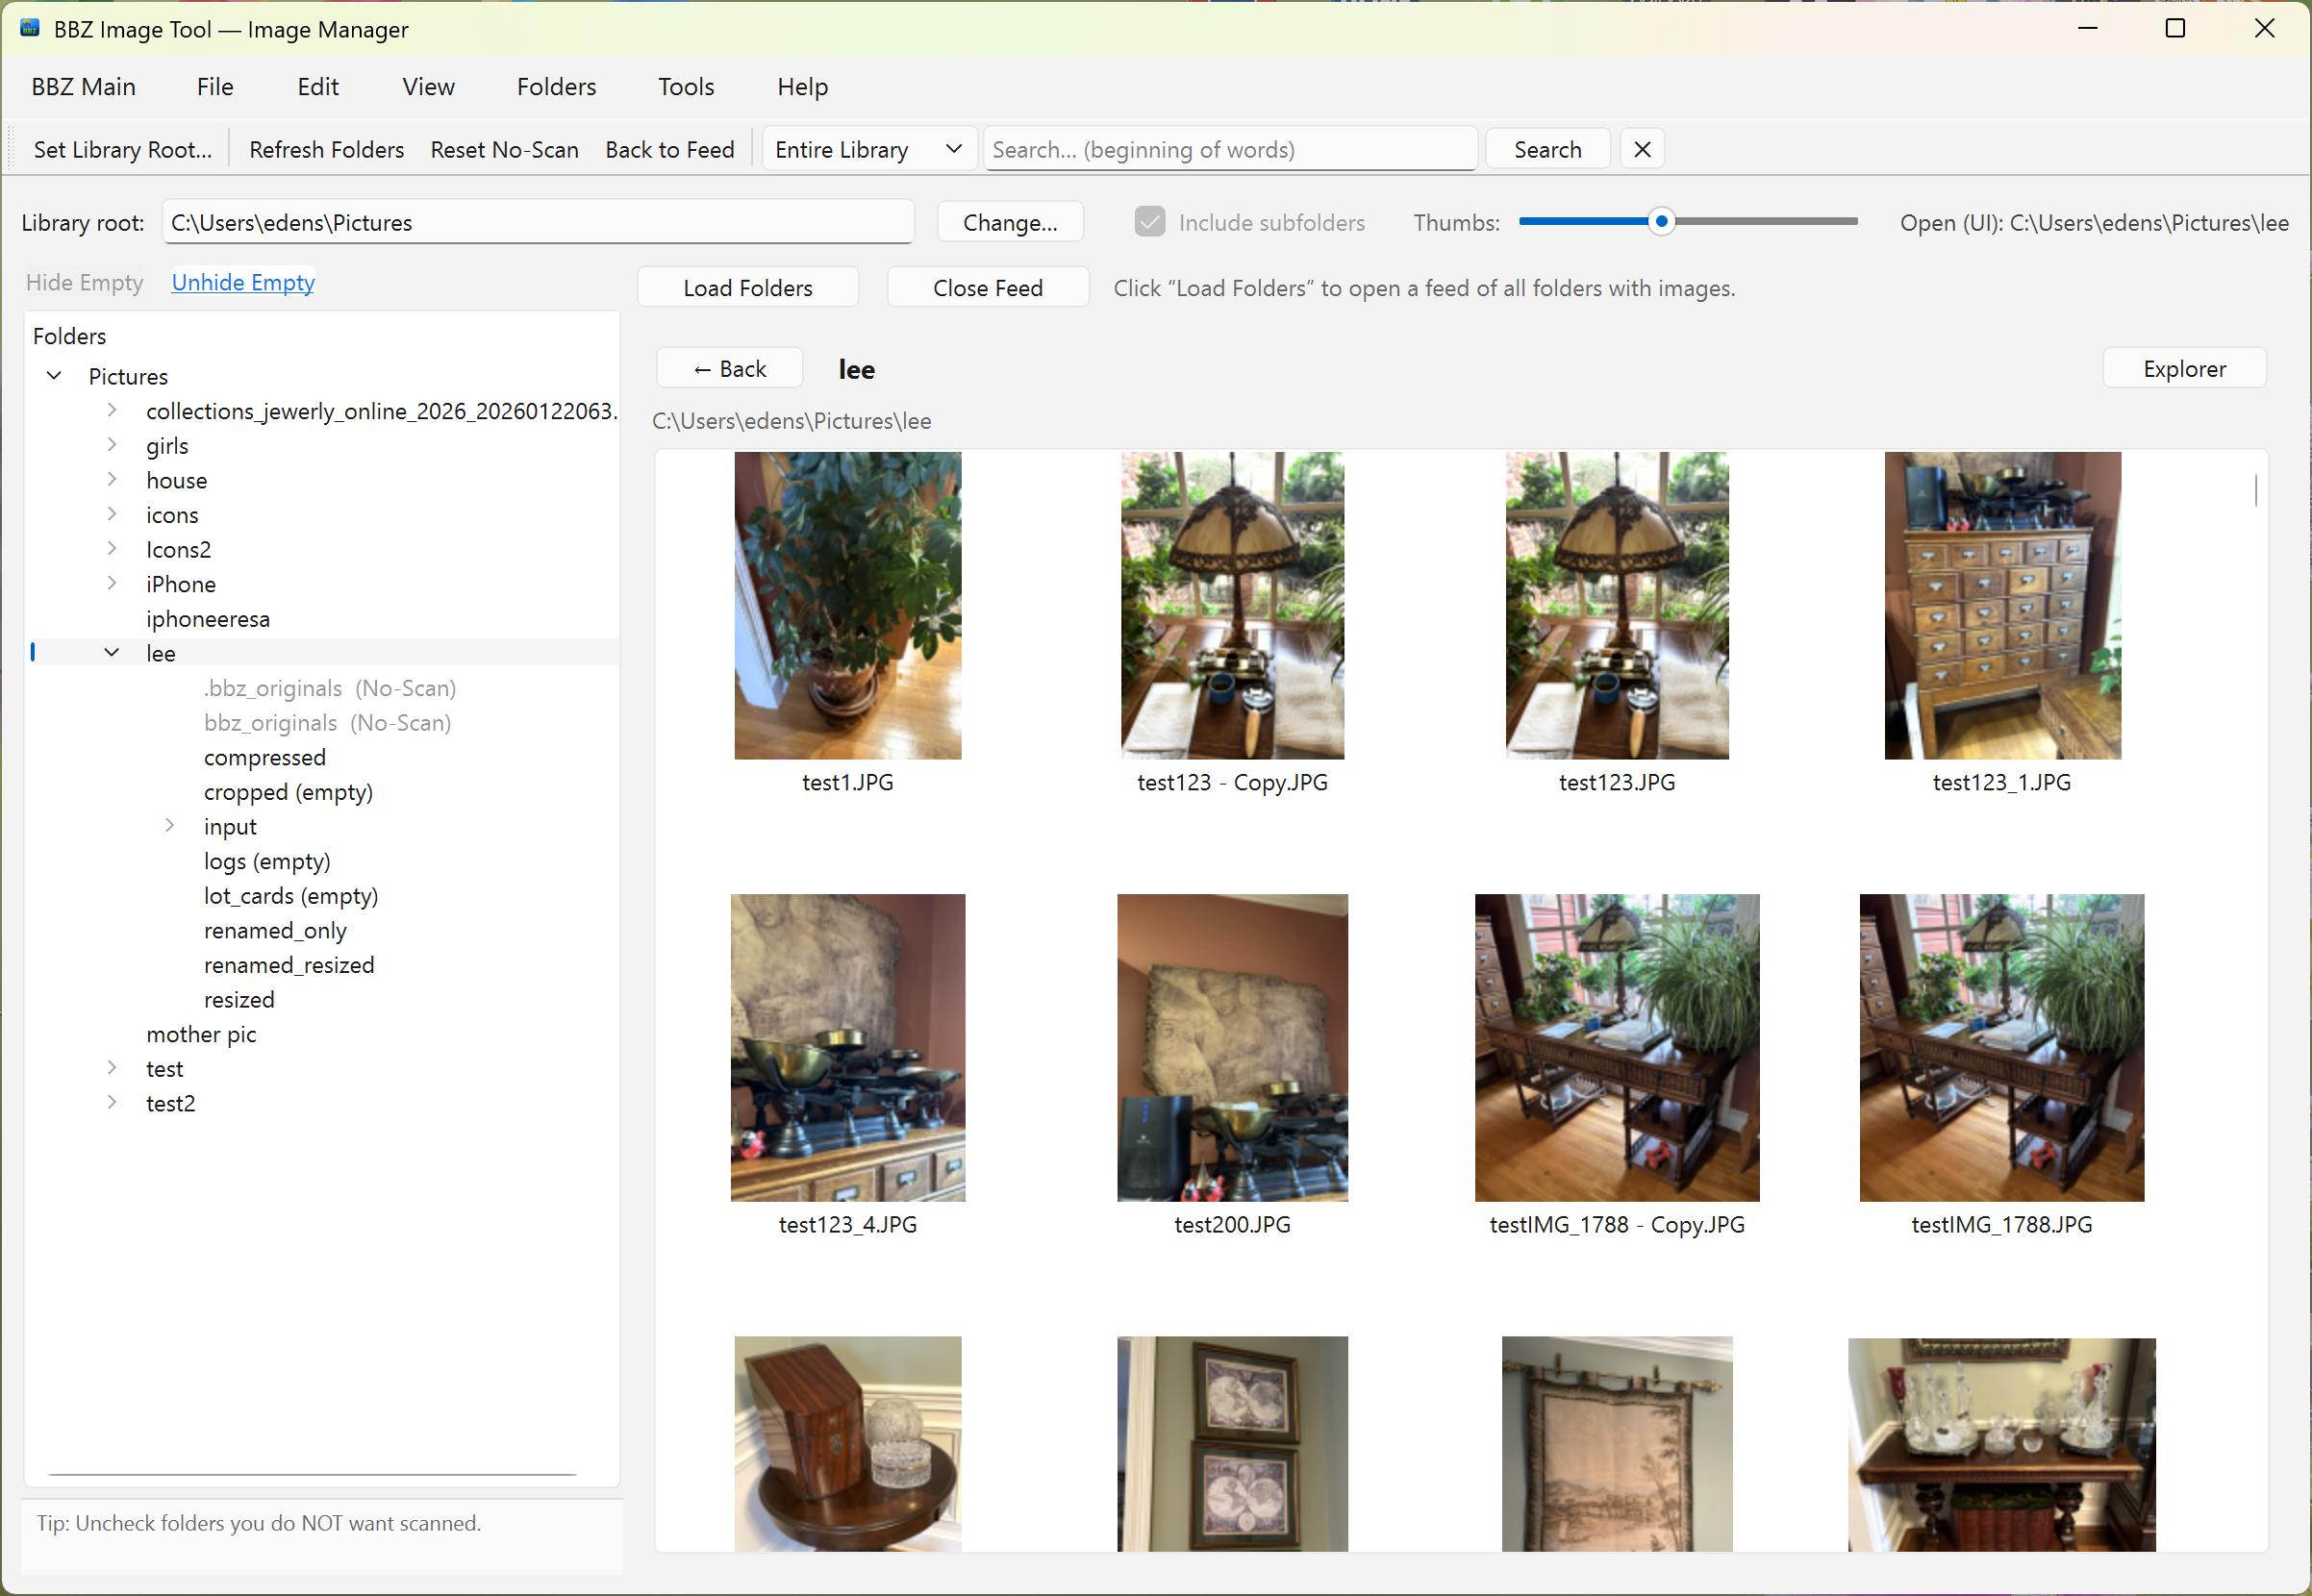Click the Unhide Empty link
The width and height of the screenshot is (2312, 1596).
[243, 282]
